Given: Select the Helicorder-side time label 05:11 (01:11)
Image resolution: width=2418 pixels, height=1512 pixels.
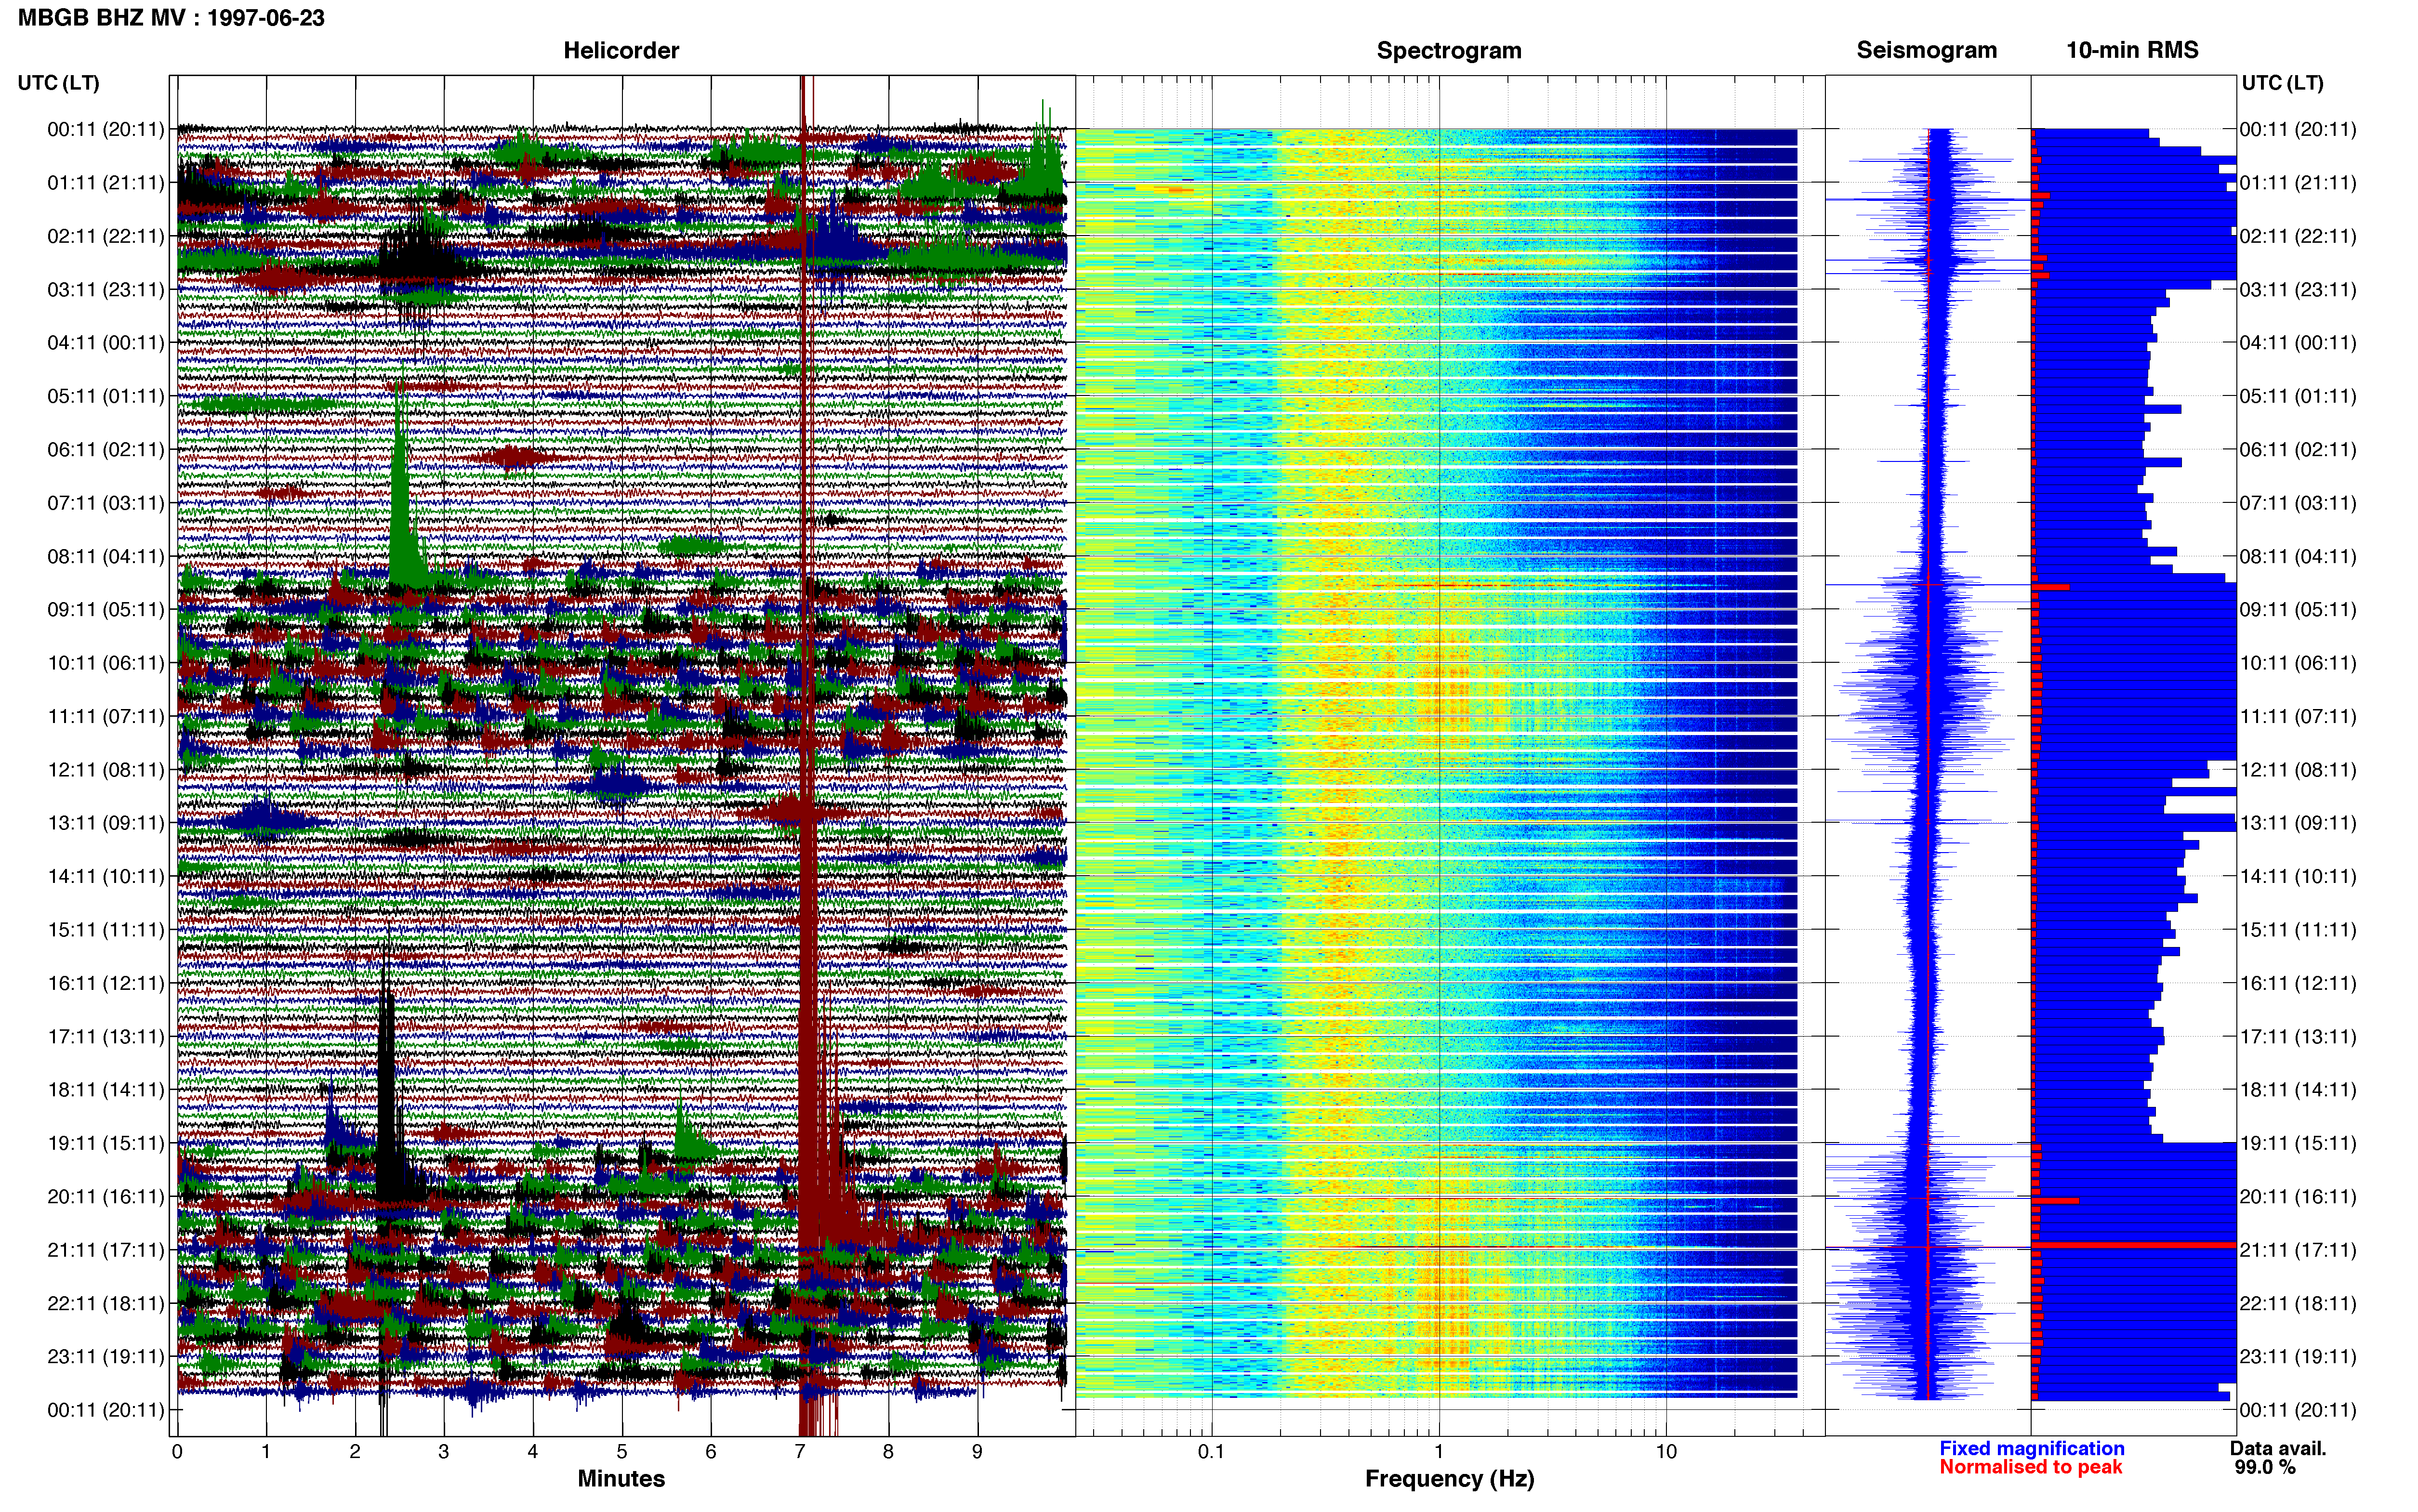Looking at the screenshot, I should (105, 396).
